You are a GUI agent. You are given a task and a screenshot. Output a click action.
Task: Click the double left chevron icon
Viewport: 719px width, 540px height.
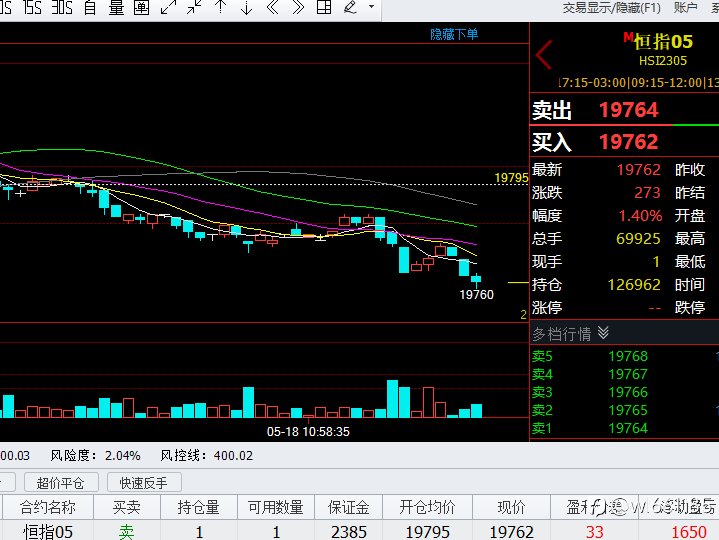pos(272,7)
